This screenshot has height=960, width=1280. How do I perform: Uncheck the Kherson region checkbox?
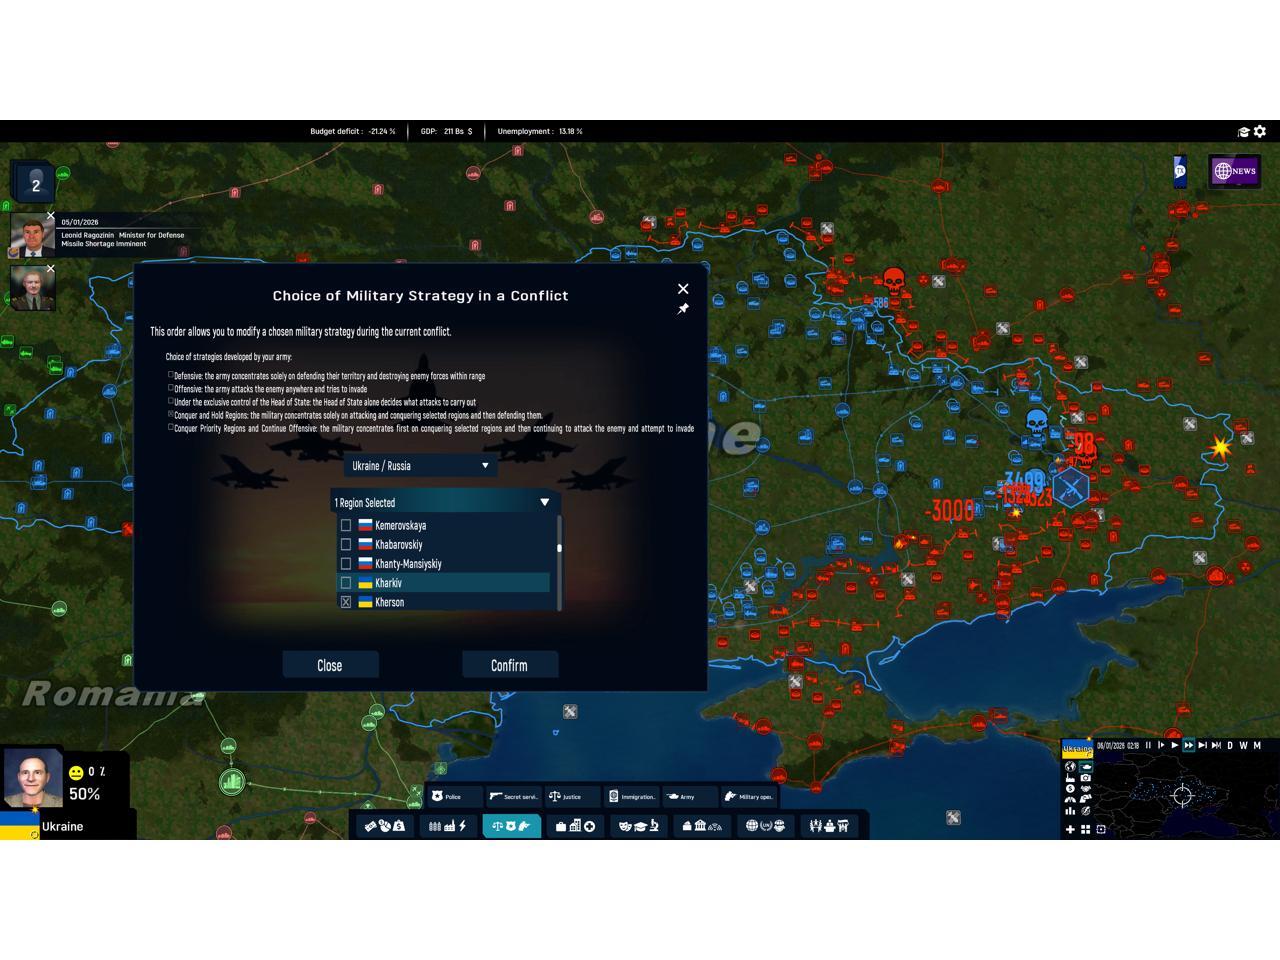346,602
